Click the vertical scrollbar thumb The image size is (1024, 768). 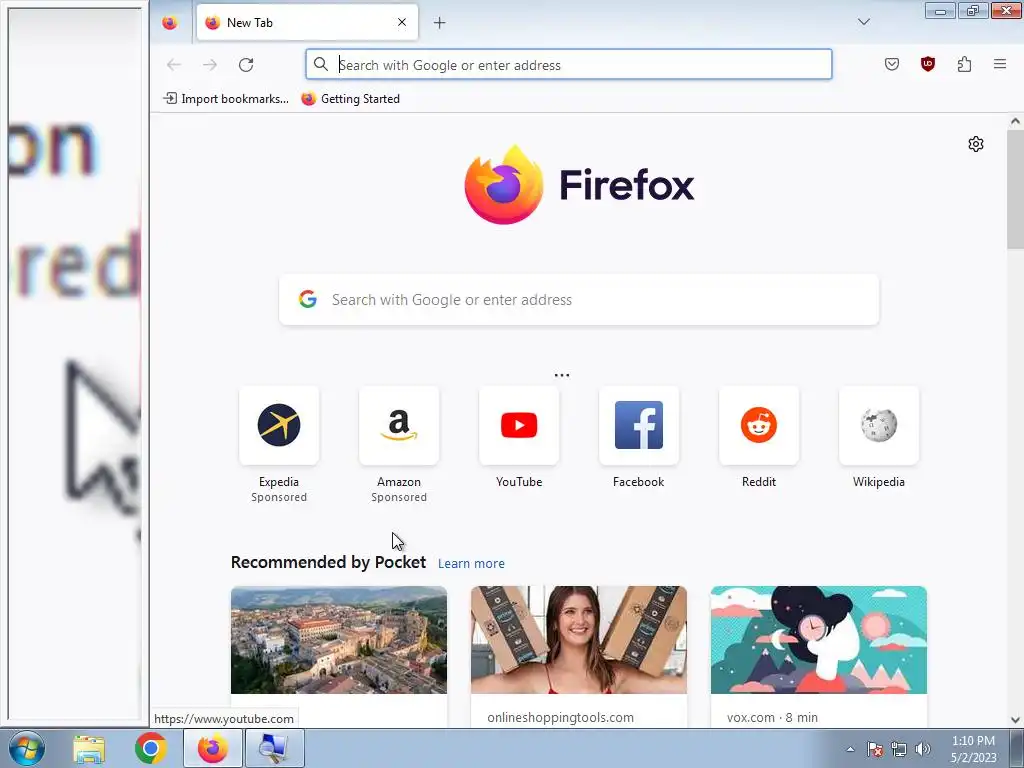[1015, 189]
